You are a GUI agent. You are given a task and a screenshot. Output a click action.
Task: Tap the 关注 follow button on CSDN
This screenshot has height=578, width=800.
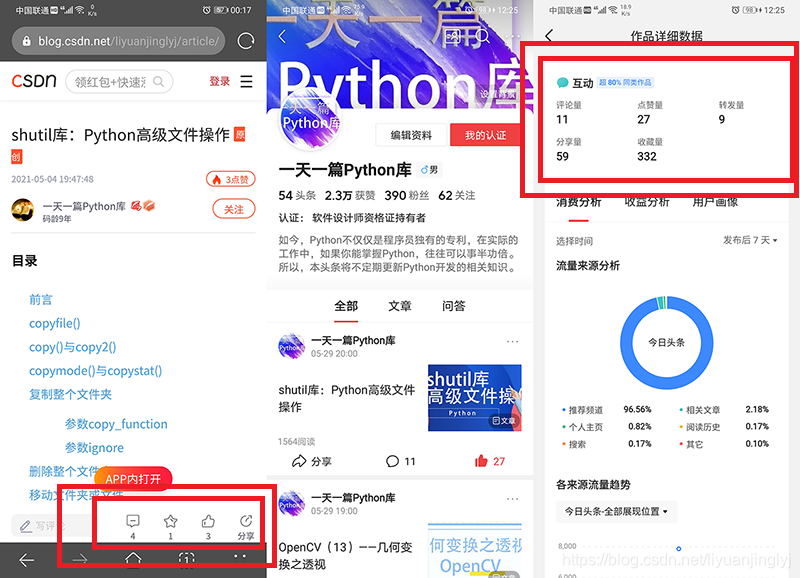click(x=234, y=209)
